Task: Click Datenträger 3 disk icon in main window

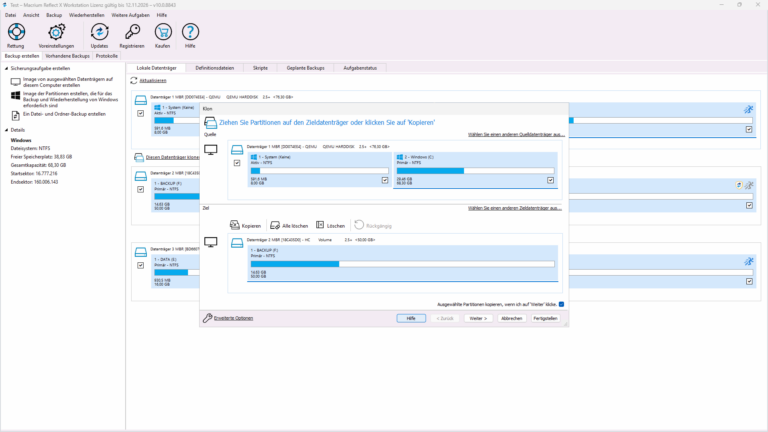Action: [x=141, y=252]
